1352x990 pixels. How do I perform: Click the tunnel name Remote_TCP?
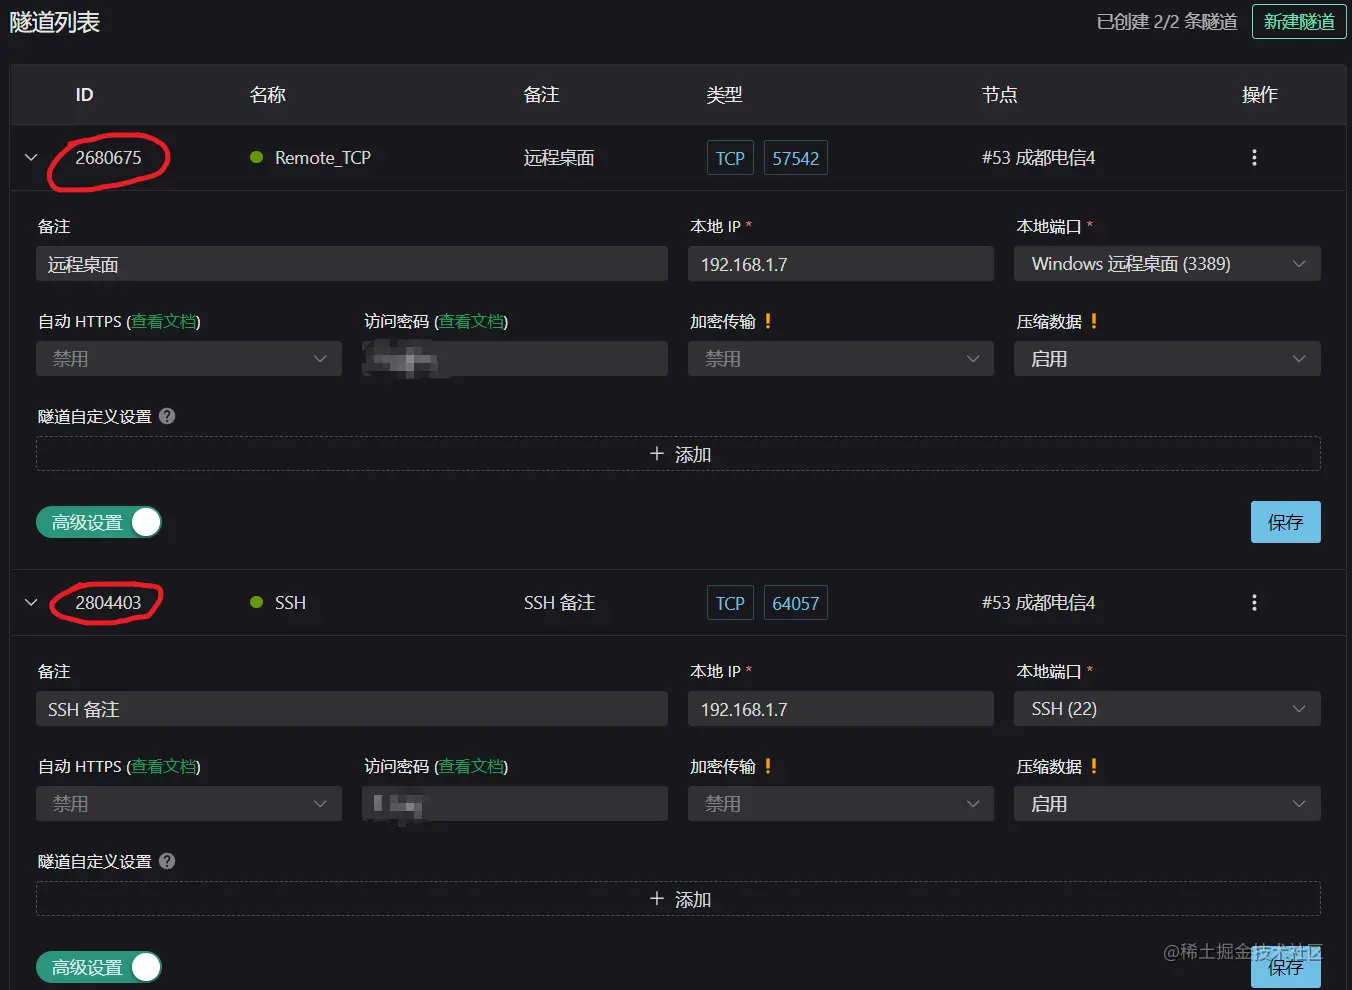click(323, 158)
